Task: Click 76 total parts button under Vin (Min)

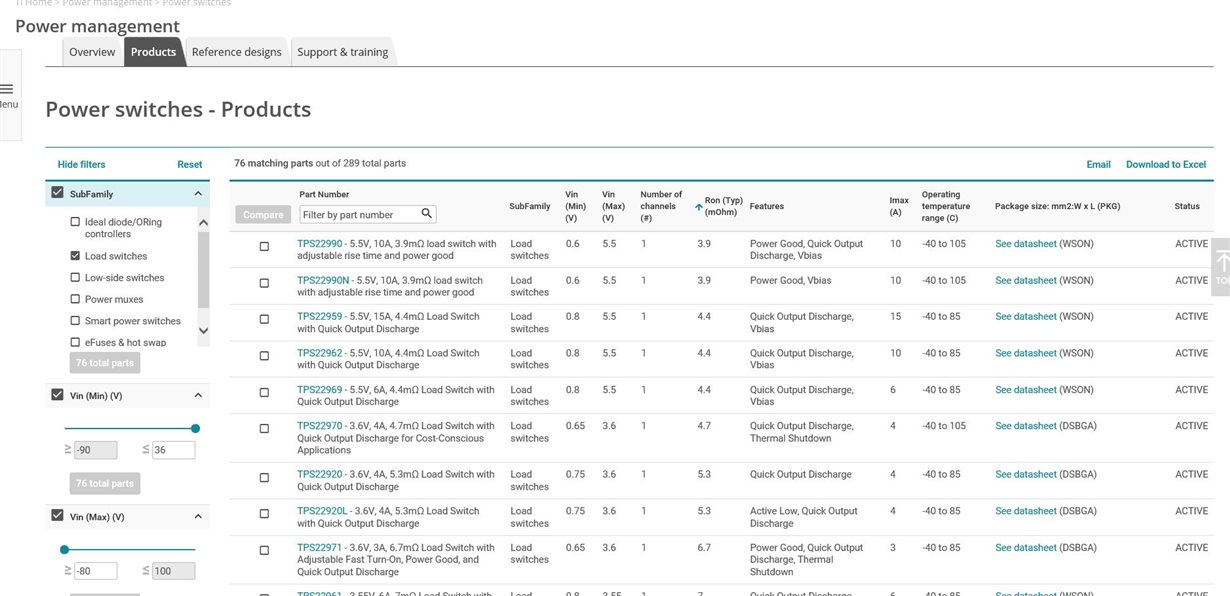Action: tap(105, 483)
